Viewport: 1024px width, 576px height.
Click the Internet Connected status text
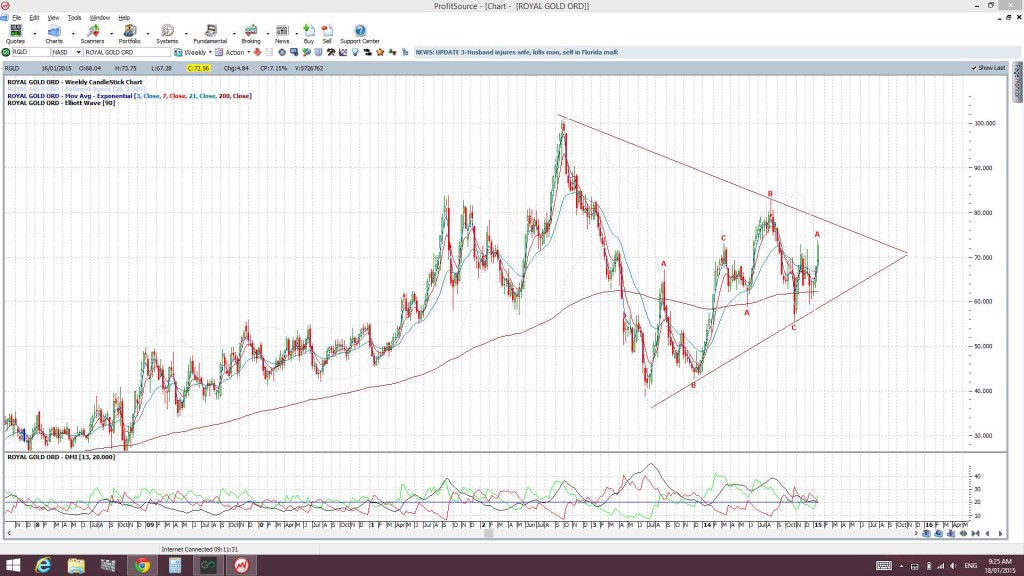pos(200,550)
